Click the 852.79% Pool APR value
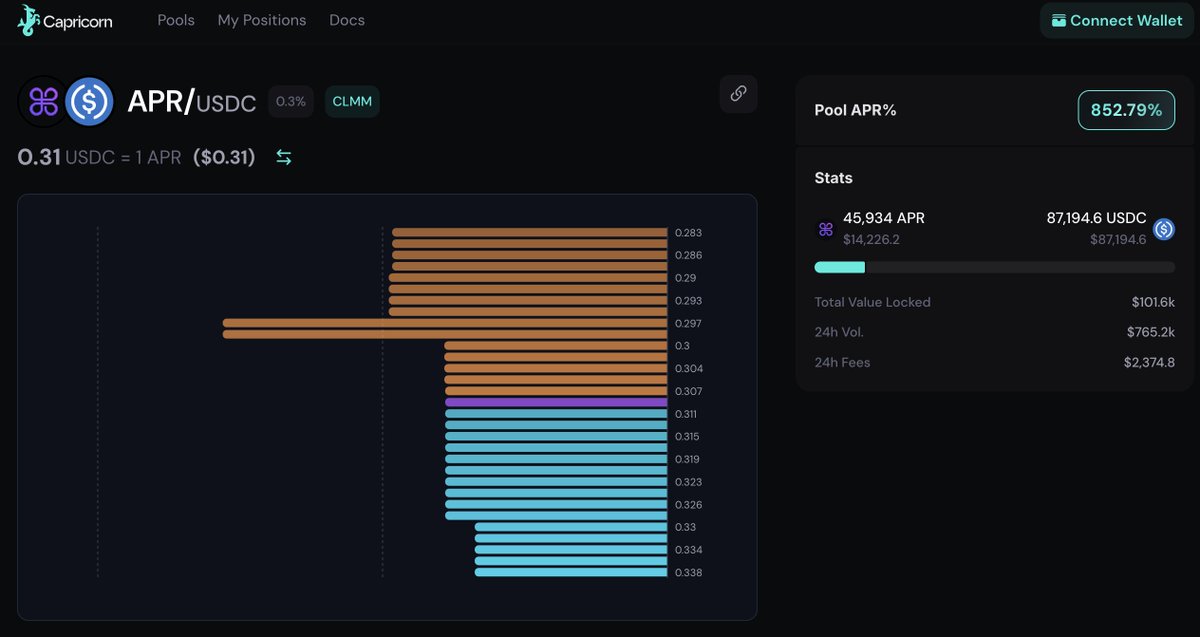Image resolution: width=1200 pixels, height=637 pixels. pyautogui.click(x=1126, y=110)
